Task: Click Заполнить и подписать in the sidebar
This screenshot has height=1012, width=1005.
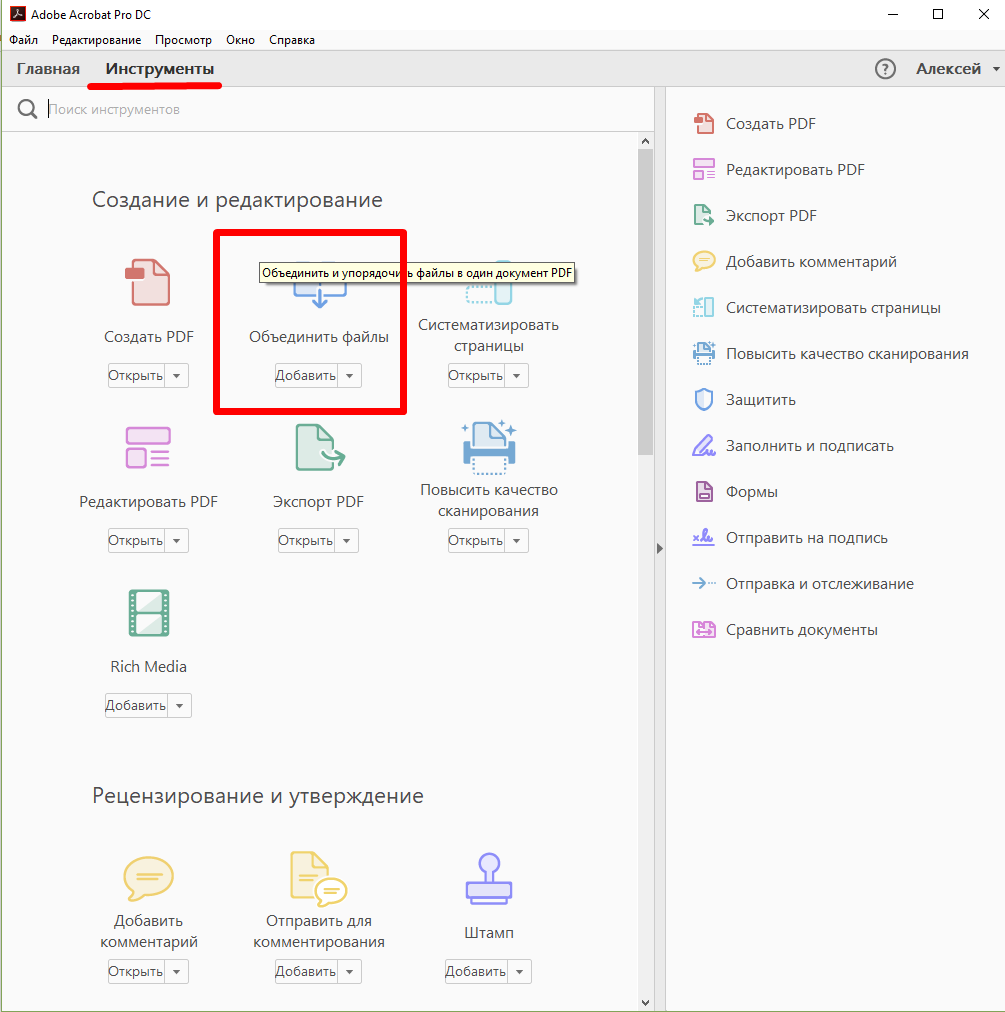Action: point(809,446)
